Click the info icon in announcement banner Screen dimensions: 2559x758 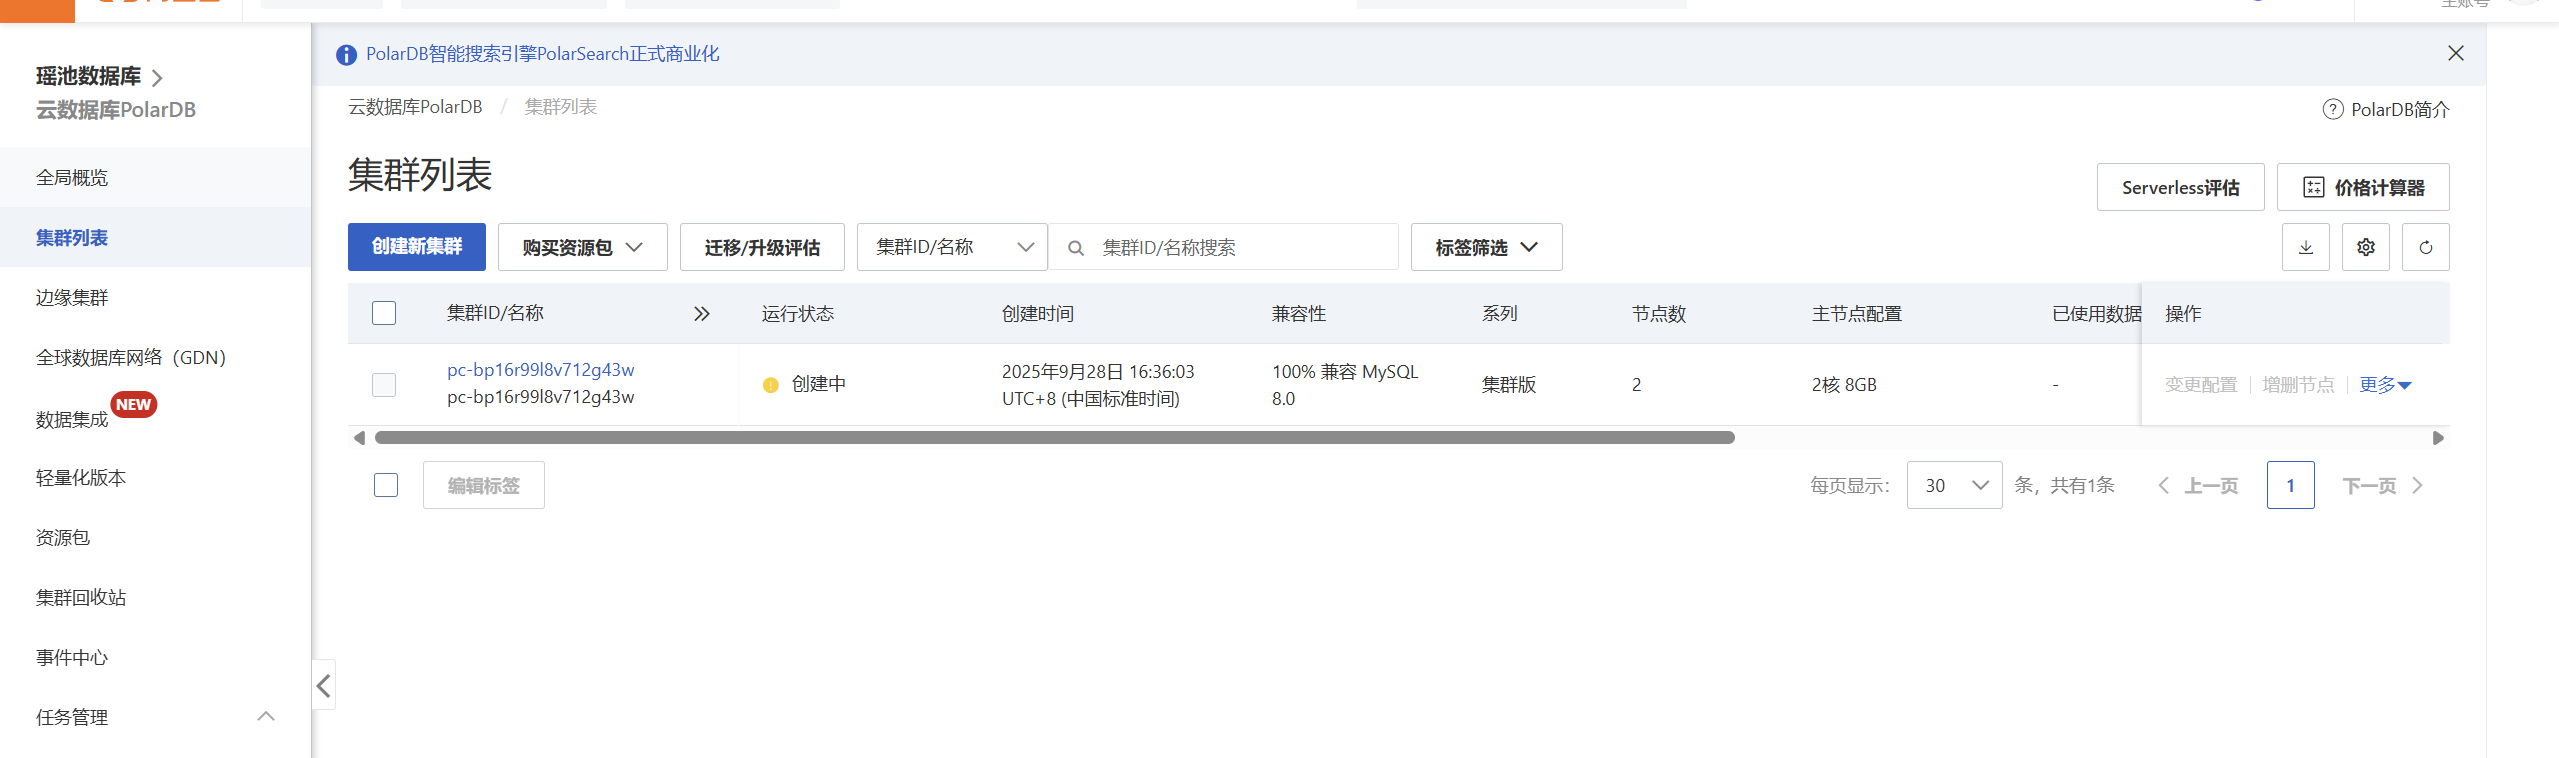click(346, 55)
